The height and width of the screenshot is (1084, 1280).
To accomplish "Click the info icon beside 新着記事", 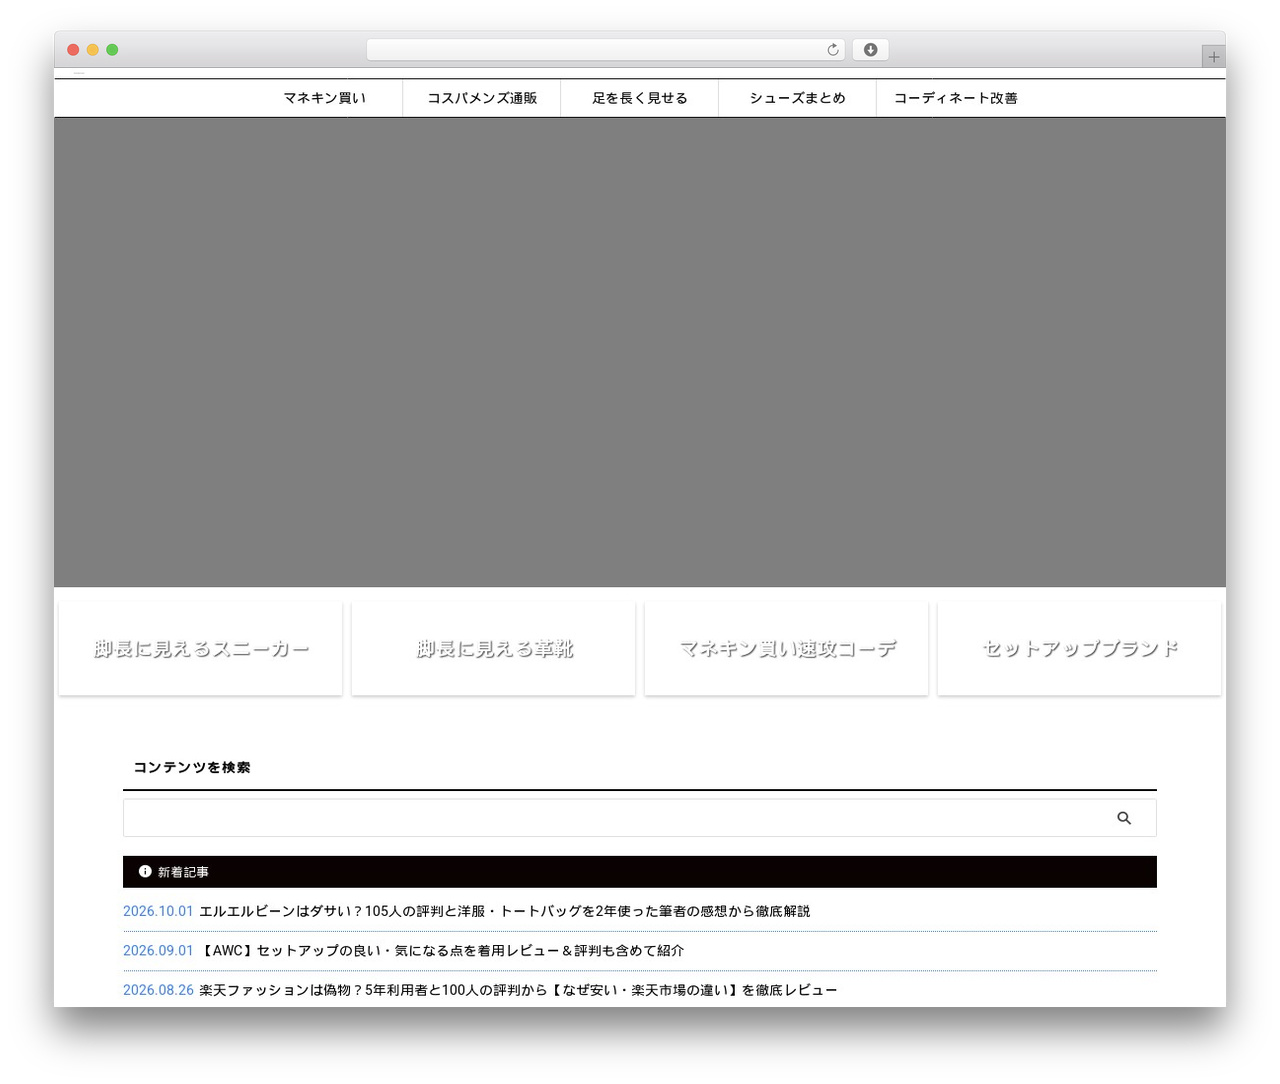I will click(x=145, y=871).
